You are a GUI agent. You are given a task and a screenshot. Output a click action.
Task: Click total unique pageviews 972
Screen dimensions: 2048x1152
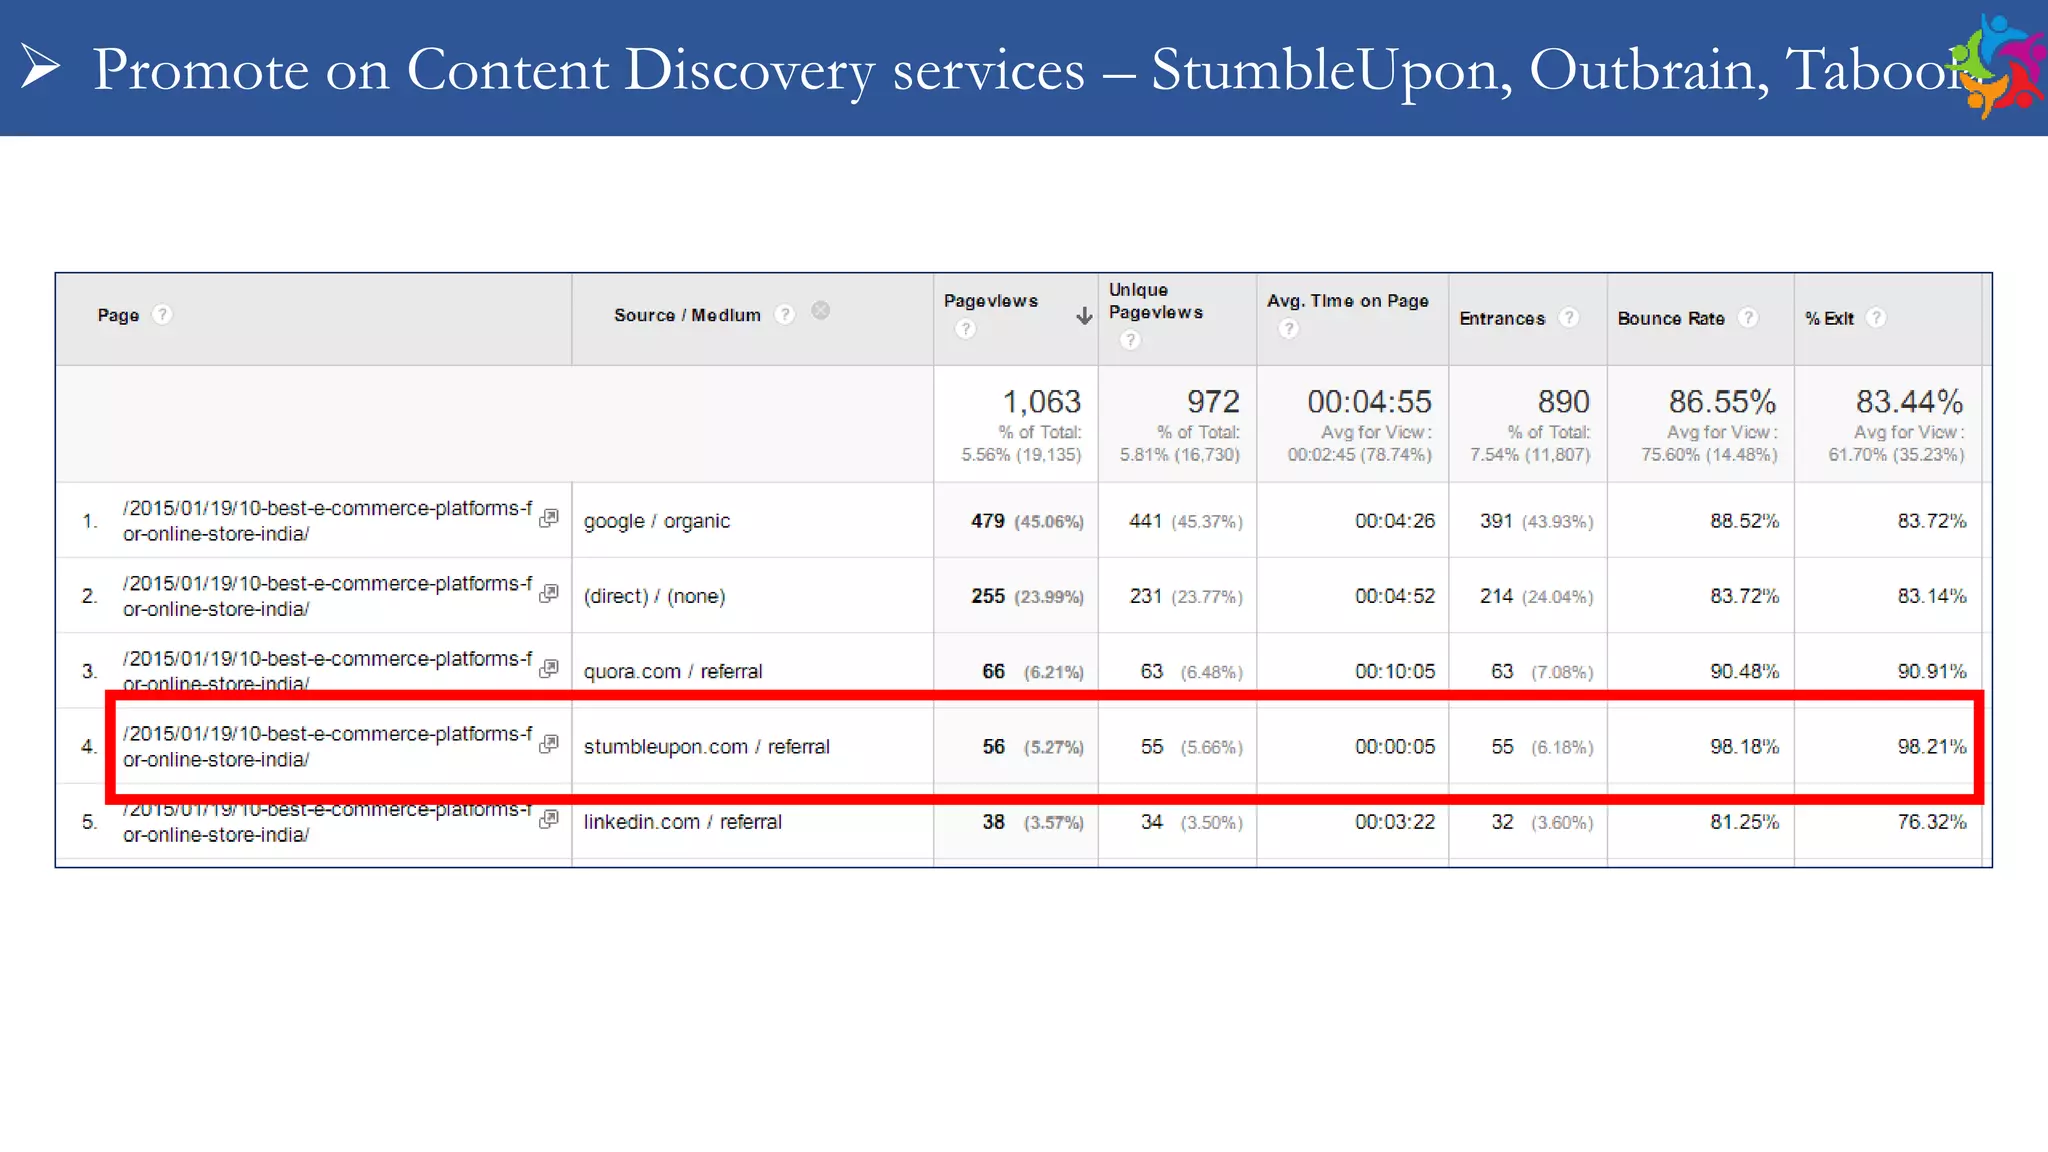click(x=1213, y=402)
